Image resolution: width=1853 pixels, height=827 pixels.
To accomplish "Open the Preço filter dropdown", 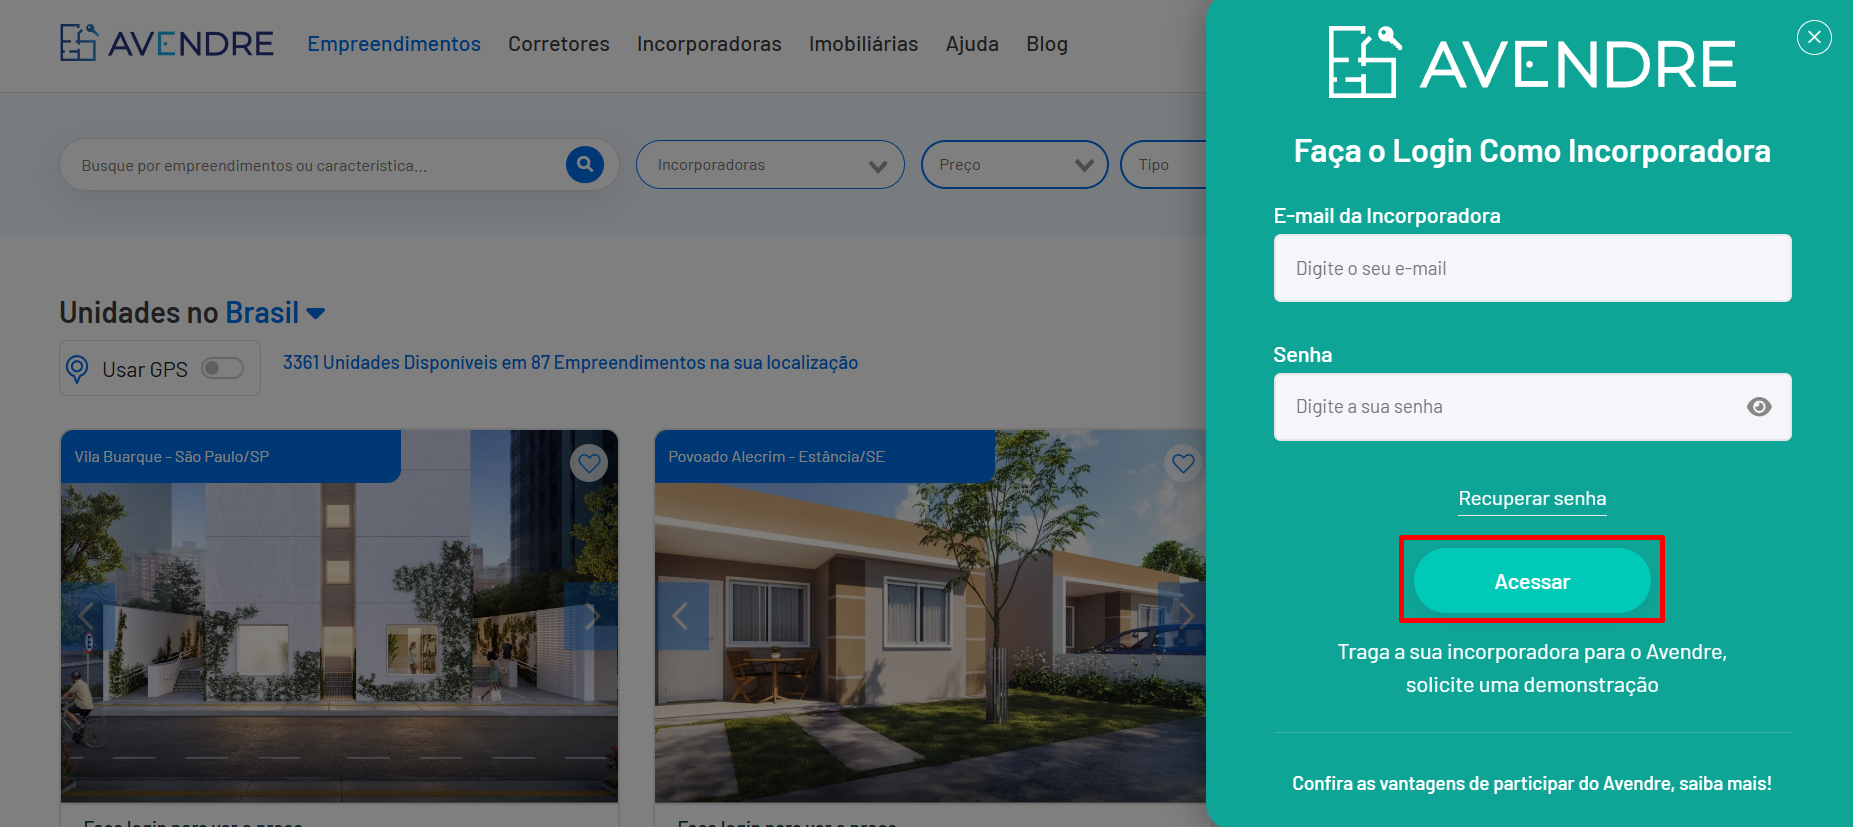I will pos(1014,165).
